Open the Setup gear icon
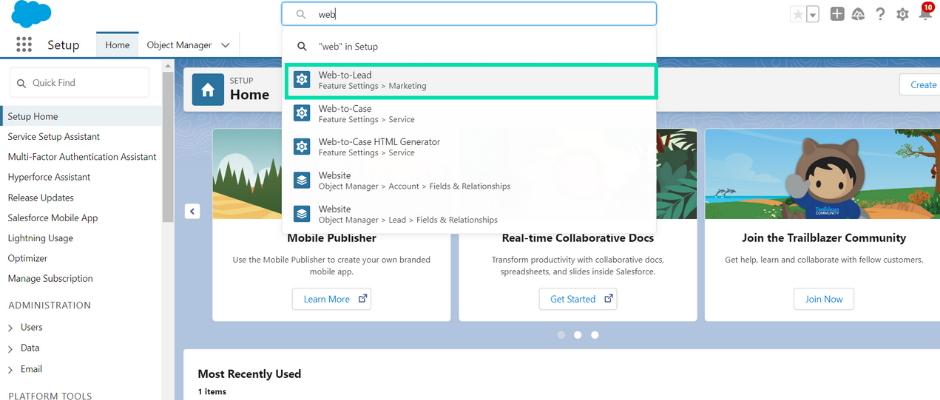The height and width of the screenshot is (400, 940). [902, 14]
